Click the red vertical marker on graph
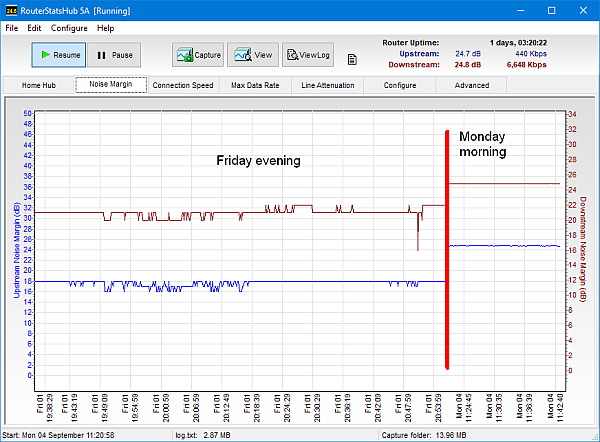Screen dimensions: 600x442 447,250
